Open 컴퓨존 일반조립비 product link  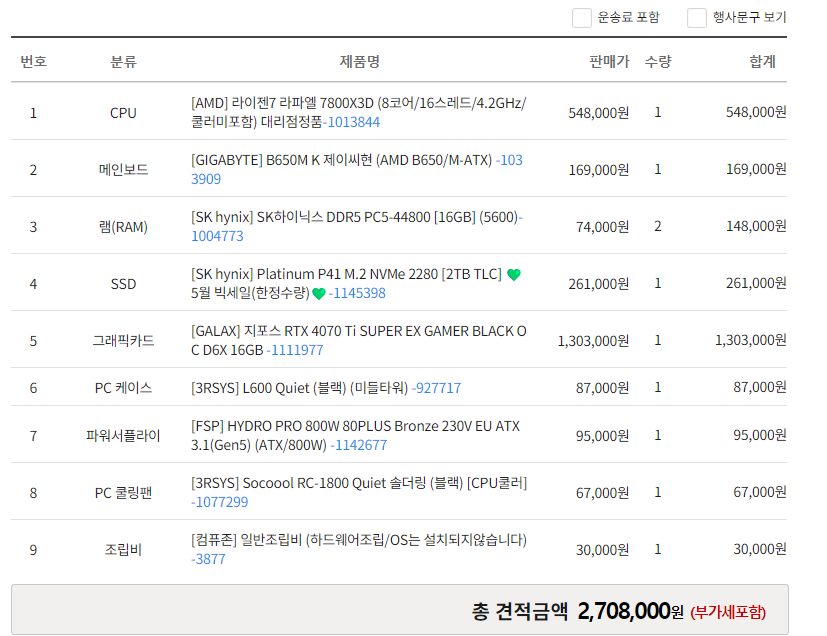tap(359, 549)
